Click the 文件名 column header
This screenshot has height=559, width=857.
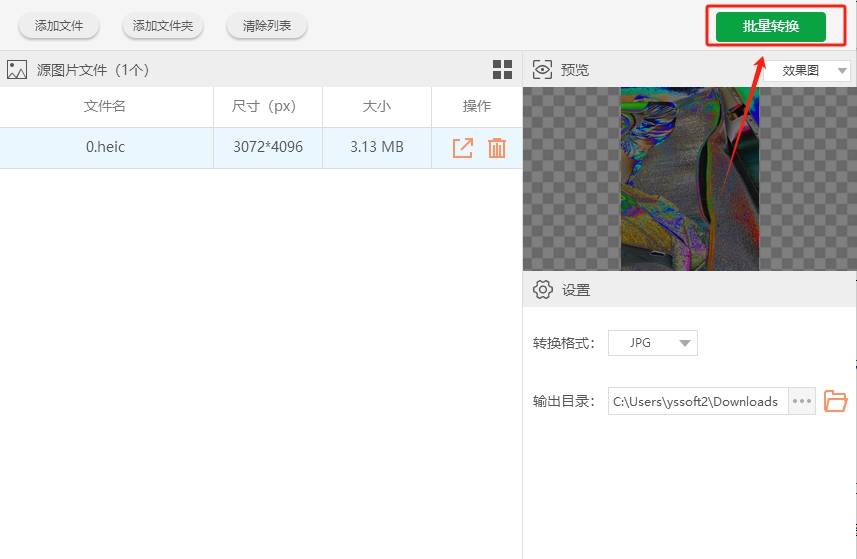pos(105,106)
